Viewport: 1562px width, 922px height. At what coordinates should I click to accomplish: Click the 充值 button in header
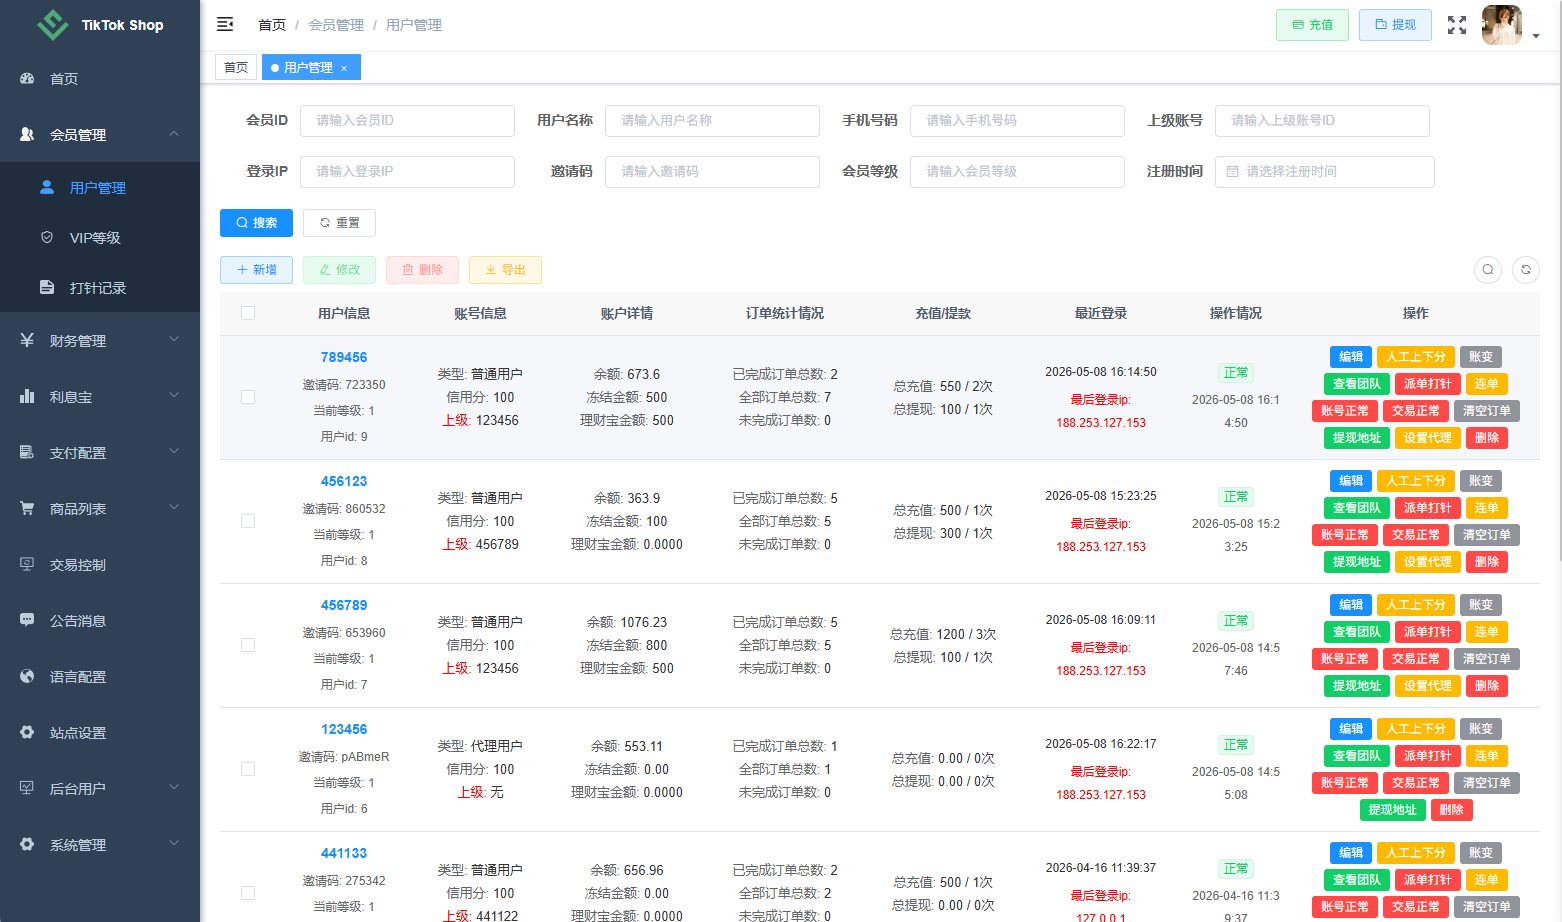[1312, 25]
